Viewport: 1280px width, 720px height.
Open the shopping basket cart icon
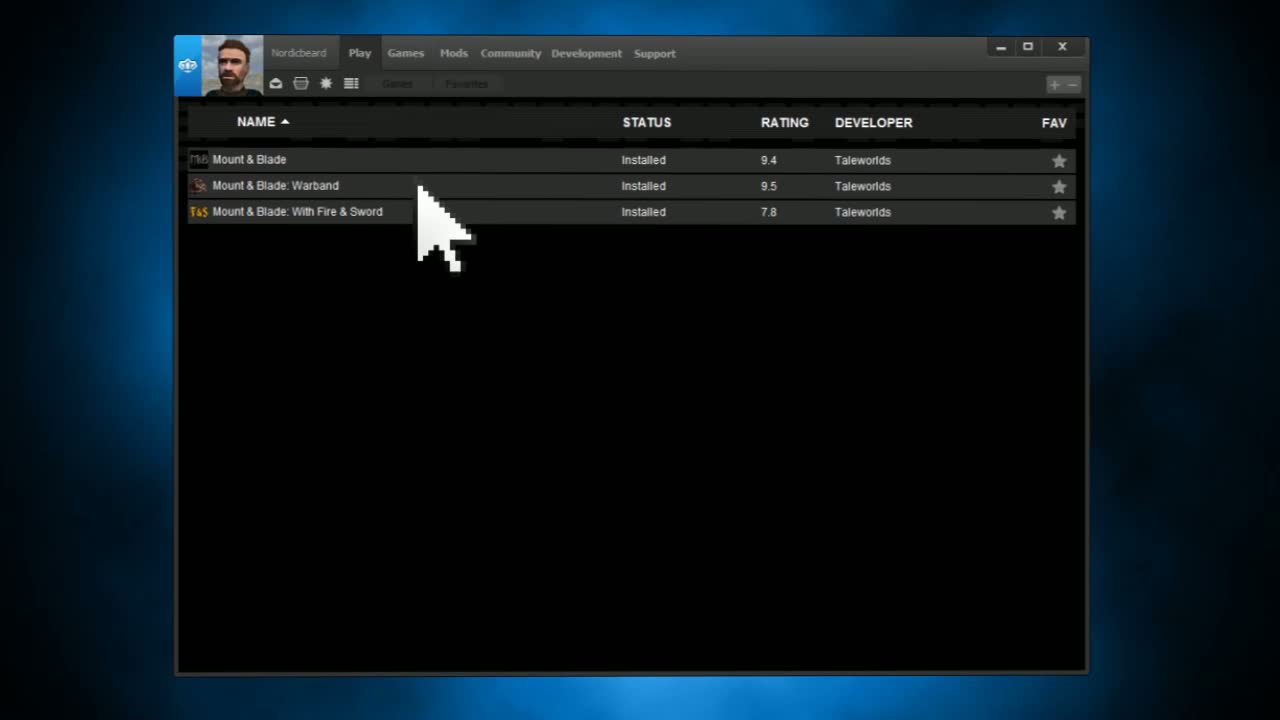point(301,84)
